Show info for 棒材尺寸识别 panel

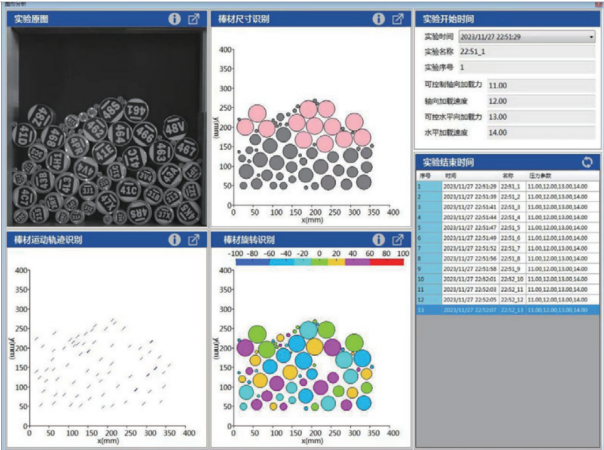pos(378,18)
